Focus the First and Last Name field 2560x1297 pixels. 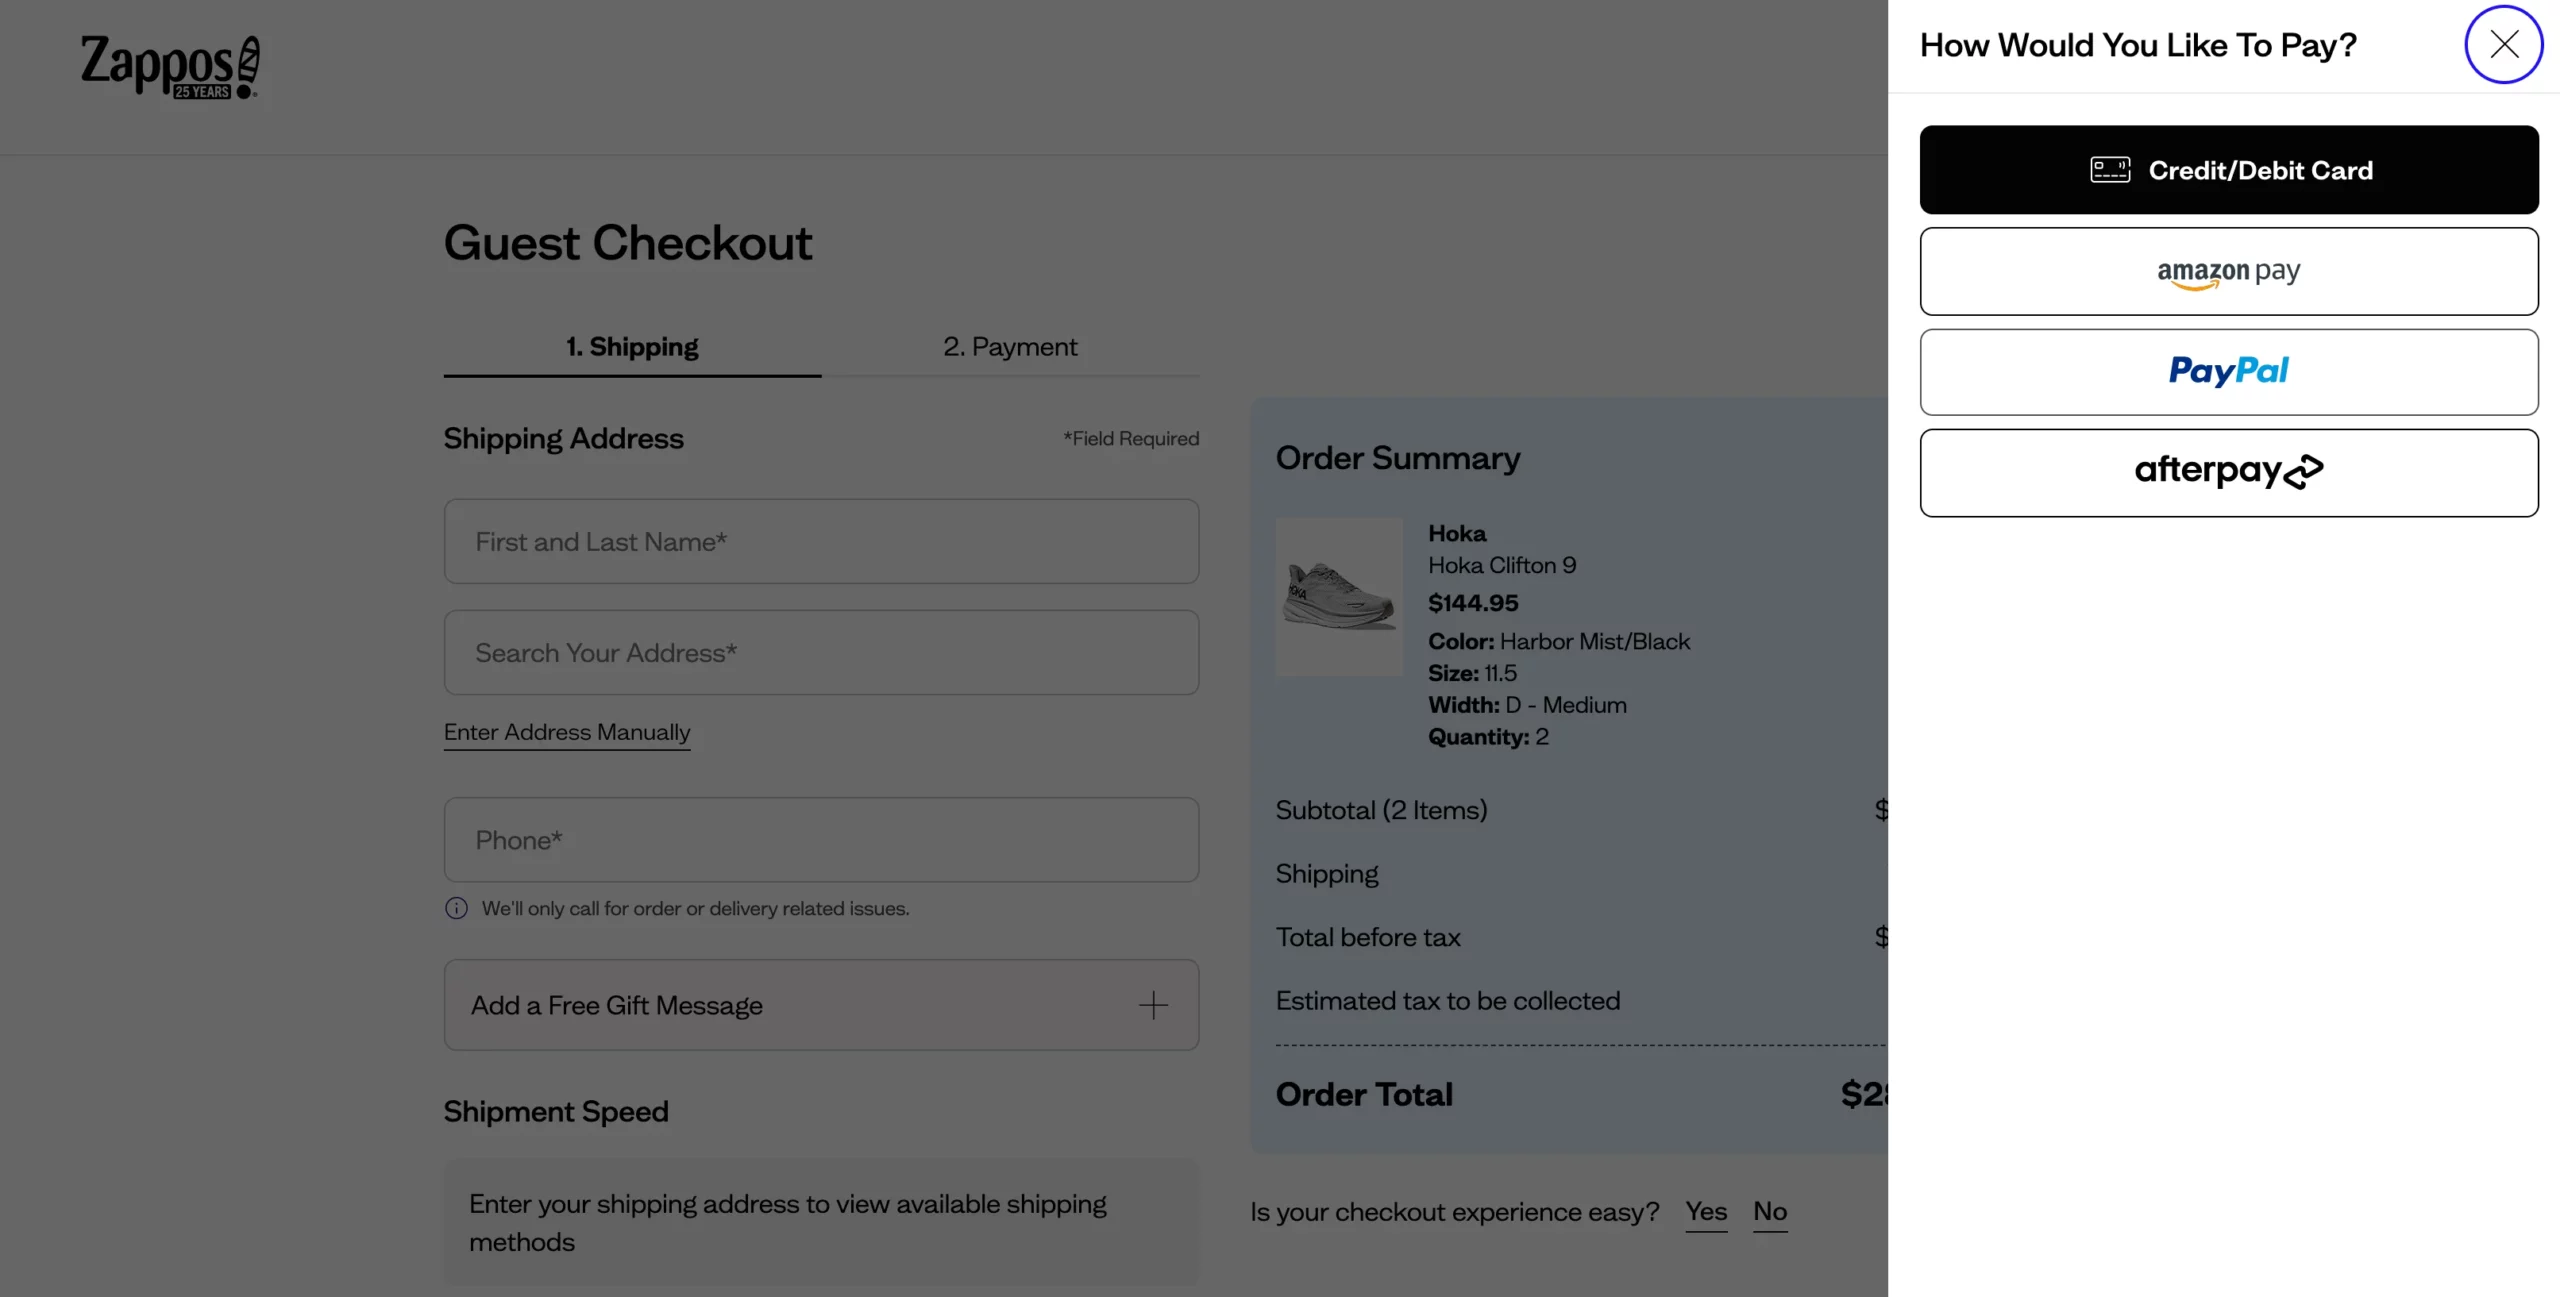click(x=821, y=541)
